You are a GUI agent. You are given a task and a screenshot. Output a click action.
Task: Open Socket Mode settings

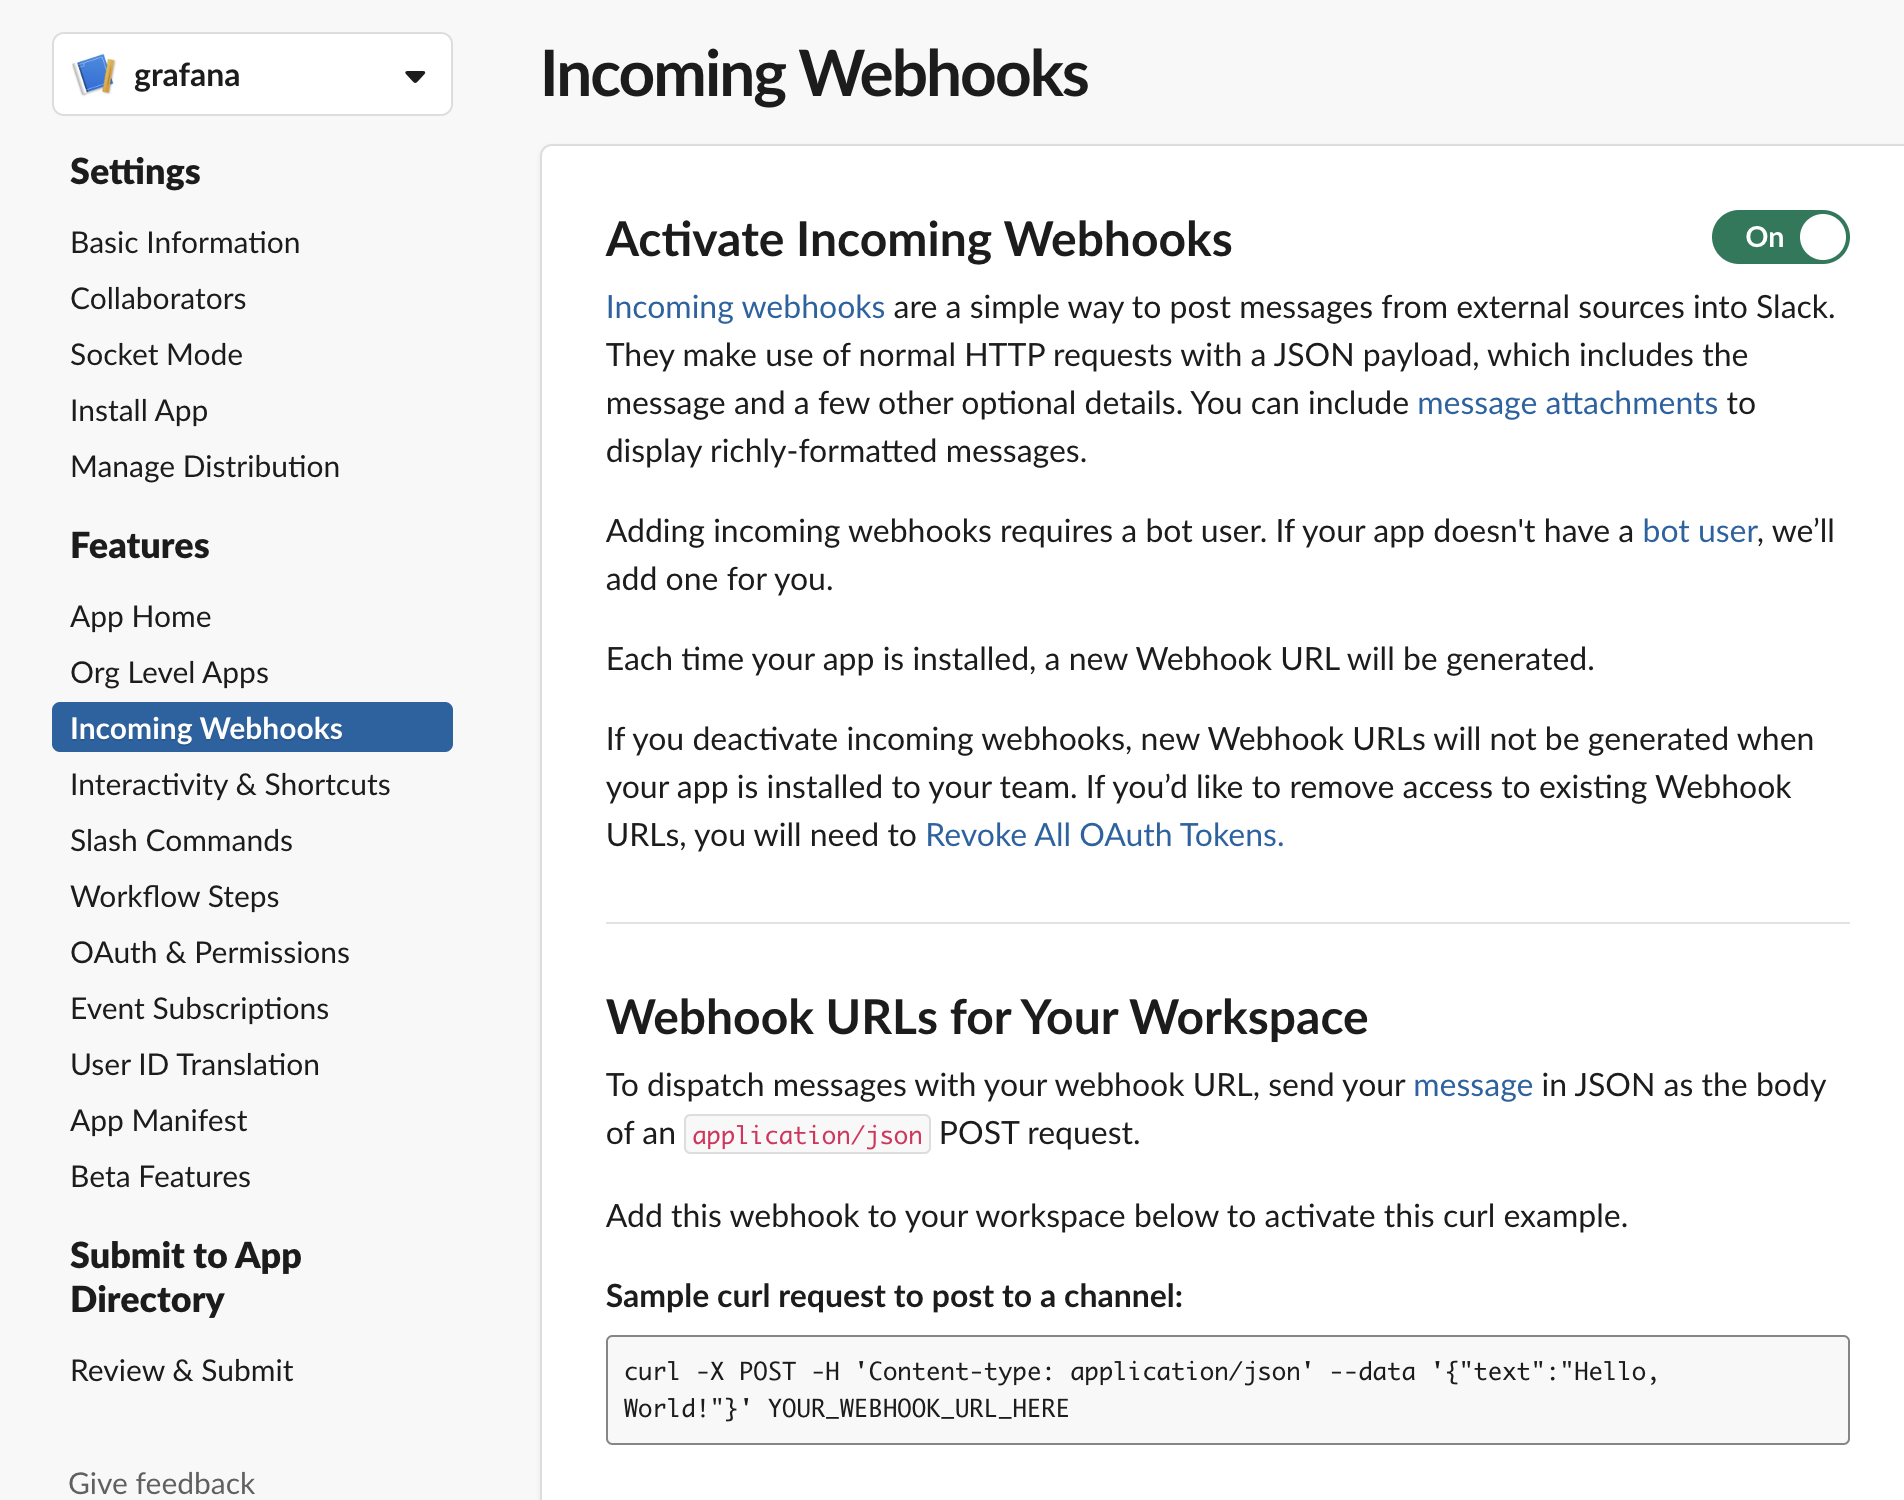[x=156, y=355]
